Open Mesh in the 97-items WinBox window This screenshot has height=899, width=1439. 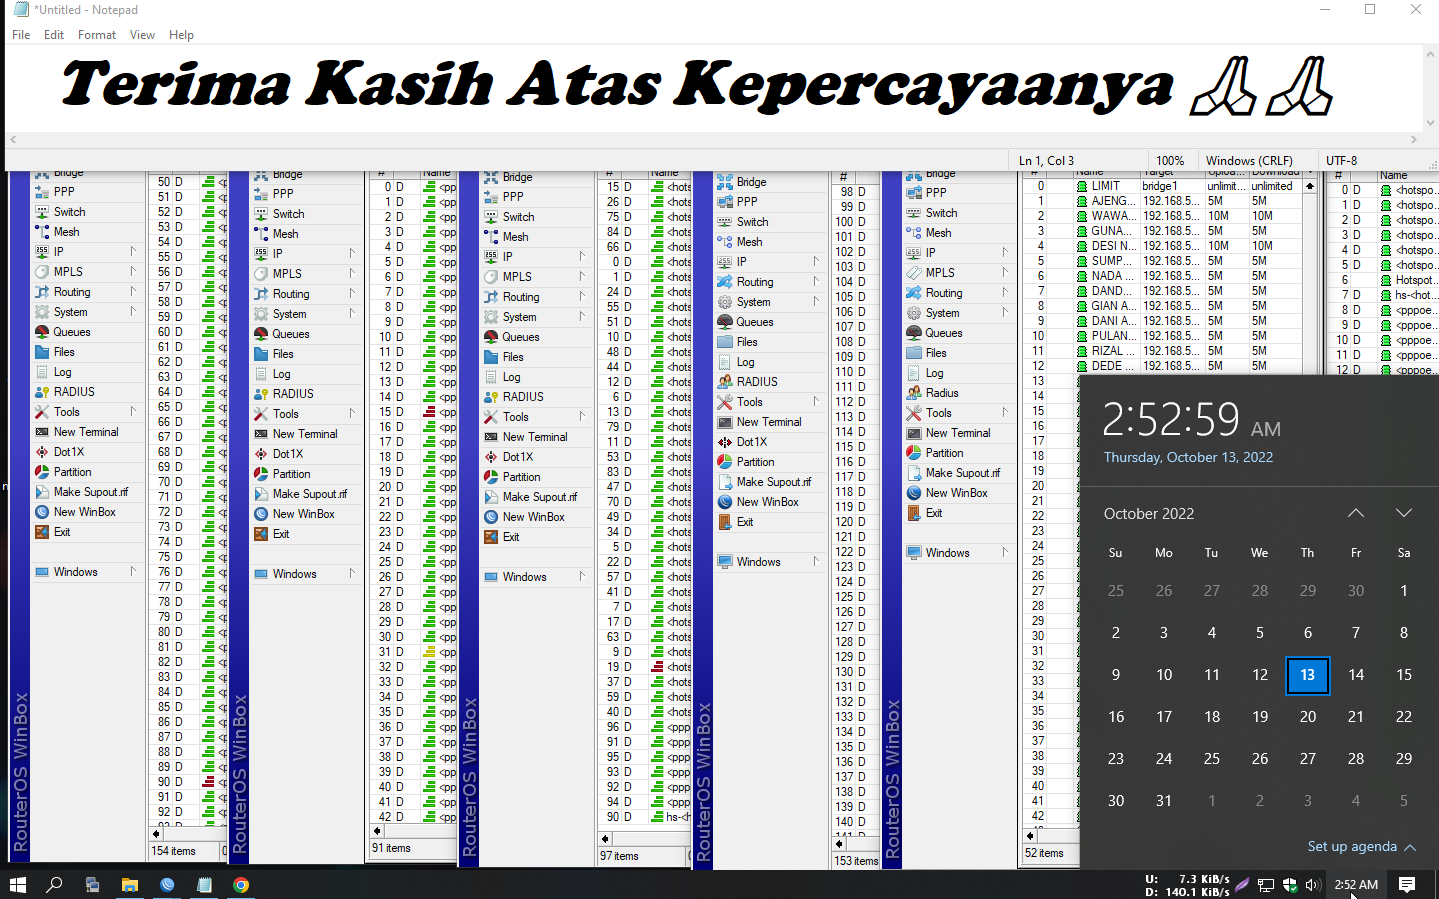[x=515, y=237]
